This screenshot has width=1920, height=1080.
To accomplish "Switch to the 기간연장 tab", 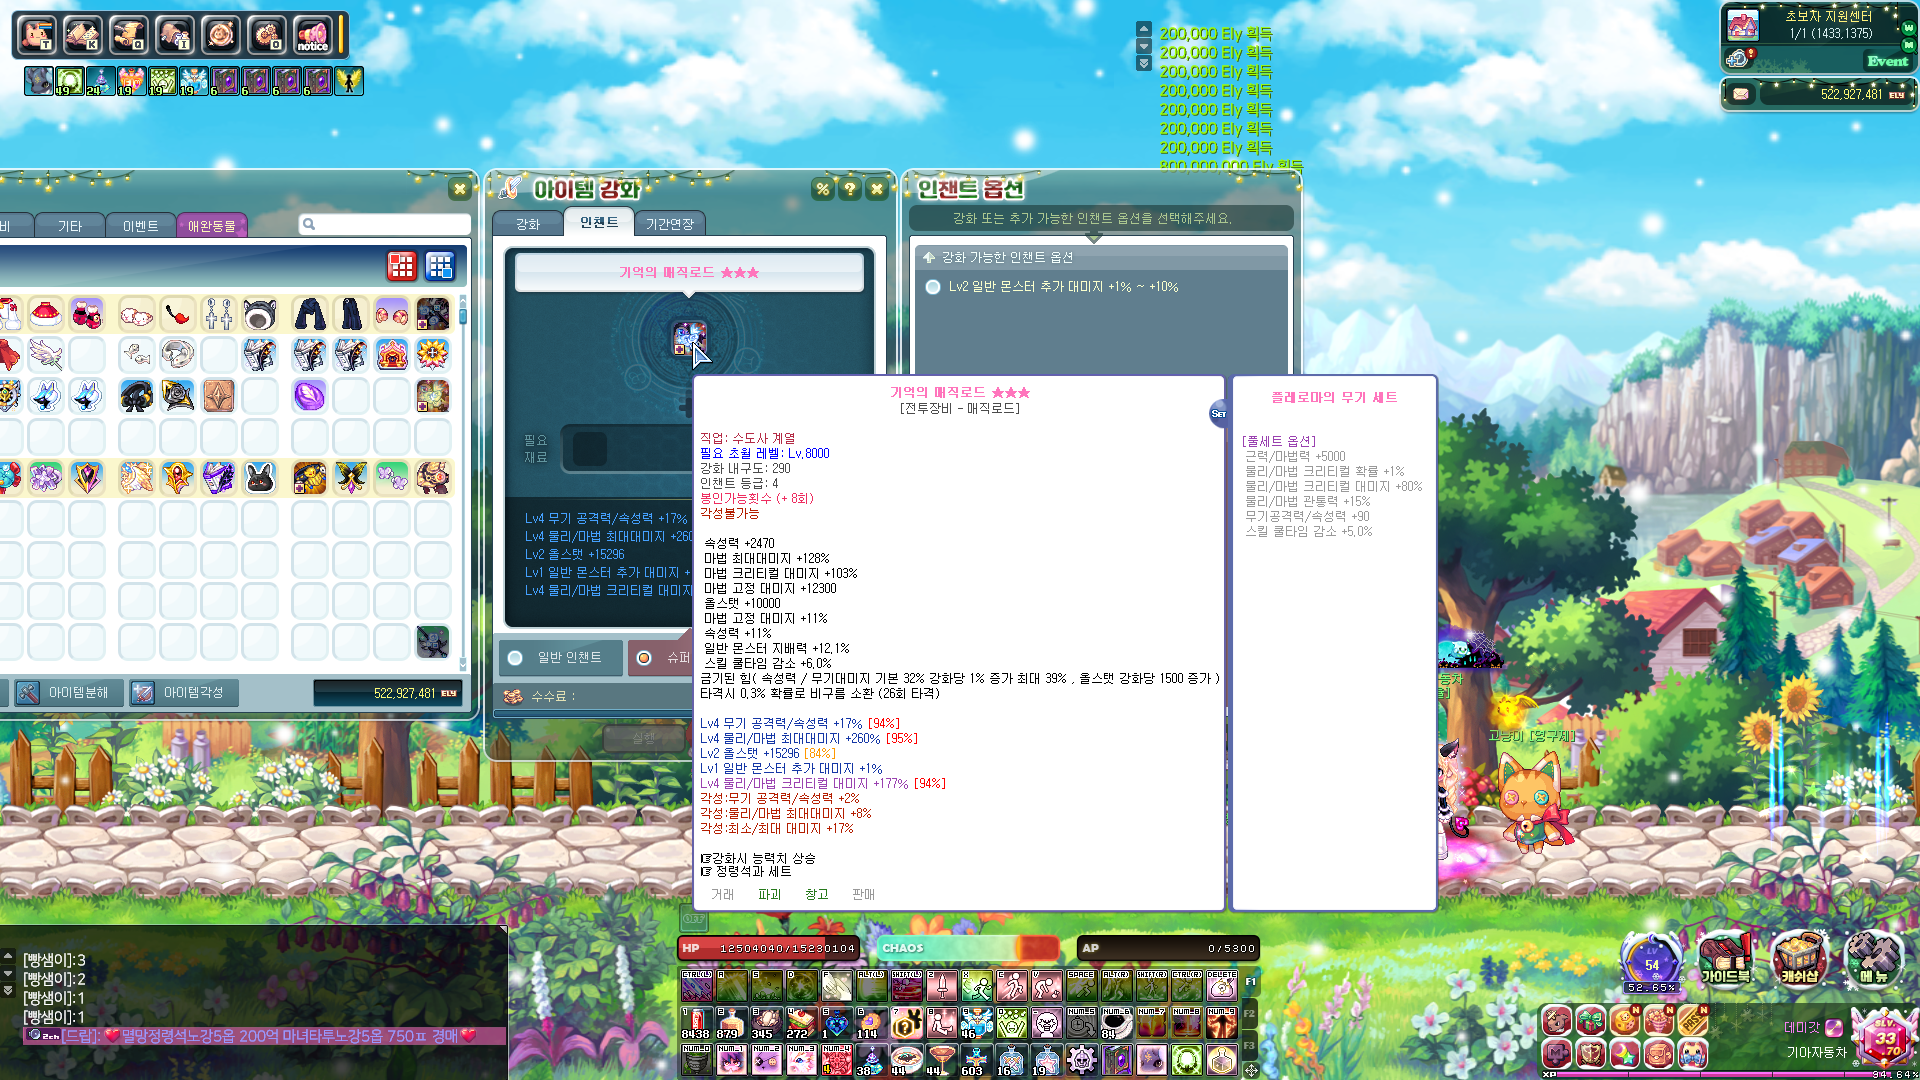I will point(669,224).
